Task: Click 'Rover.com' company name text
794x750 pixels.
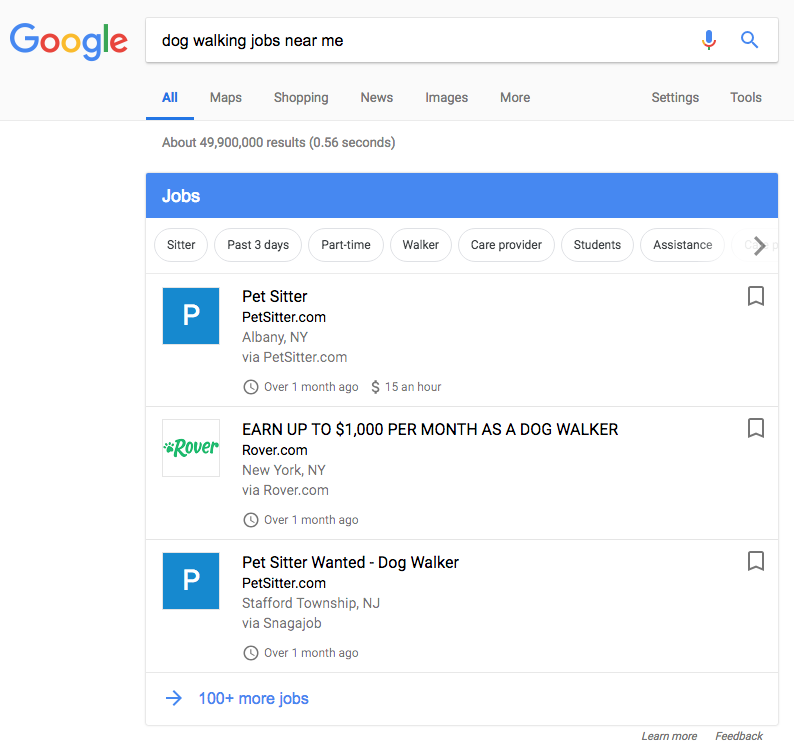Action: 274,450
